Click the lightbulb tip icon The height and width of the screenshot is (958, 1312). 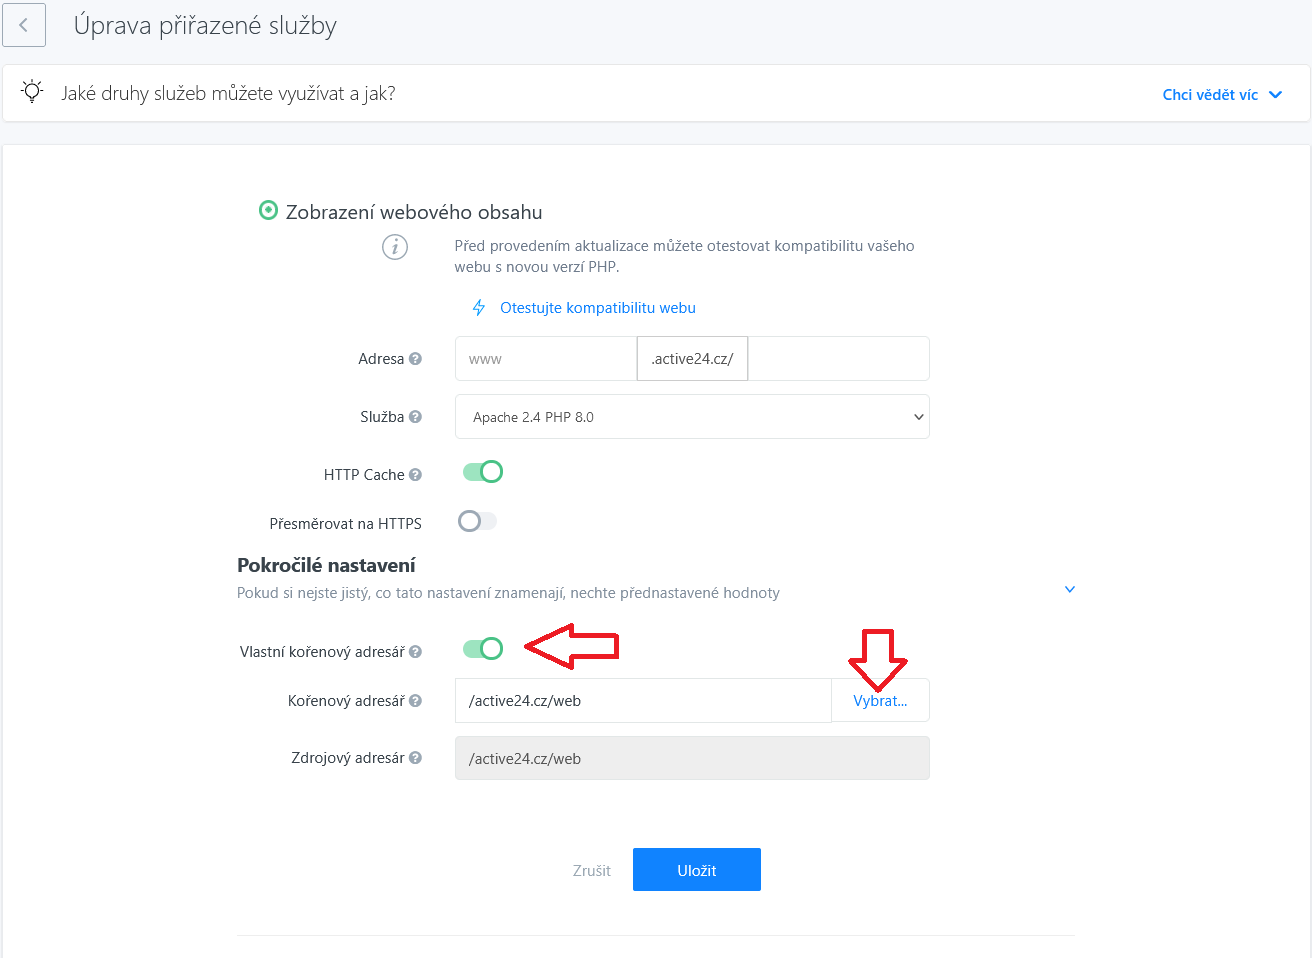(32, 92)
